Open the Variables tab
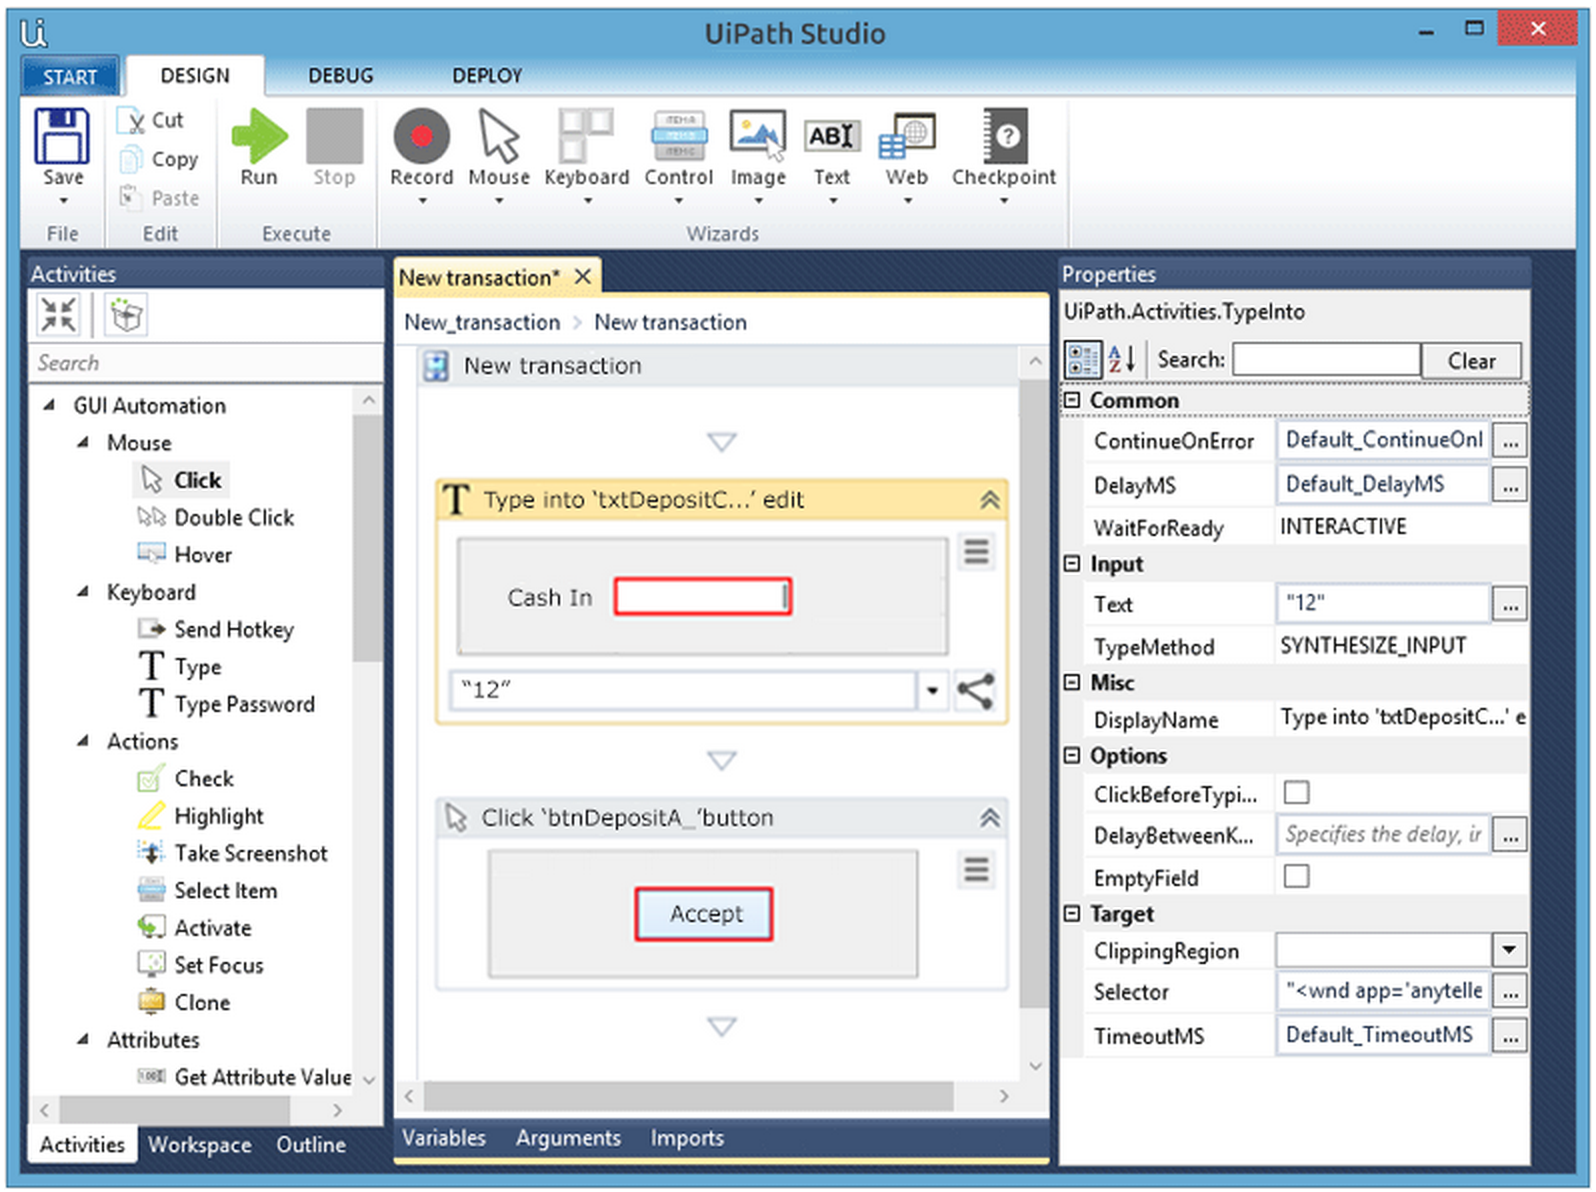The height and width of the screenshot is (1192, 1596). click(x=444, y=1138)
